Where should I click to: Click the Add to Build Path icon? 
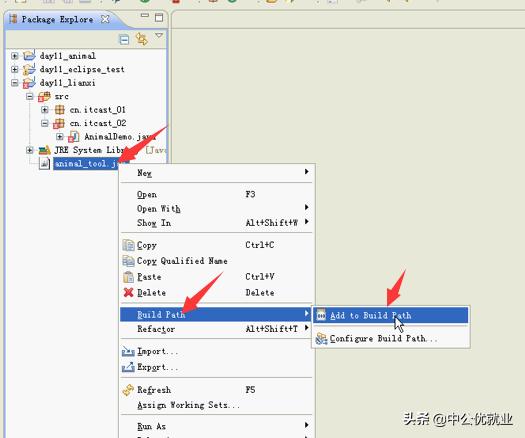click(x=321, y=315)
